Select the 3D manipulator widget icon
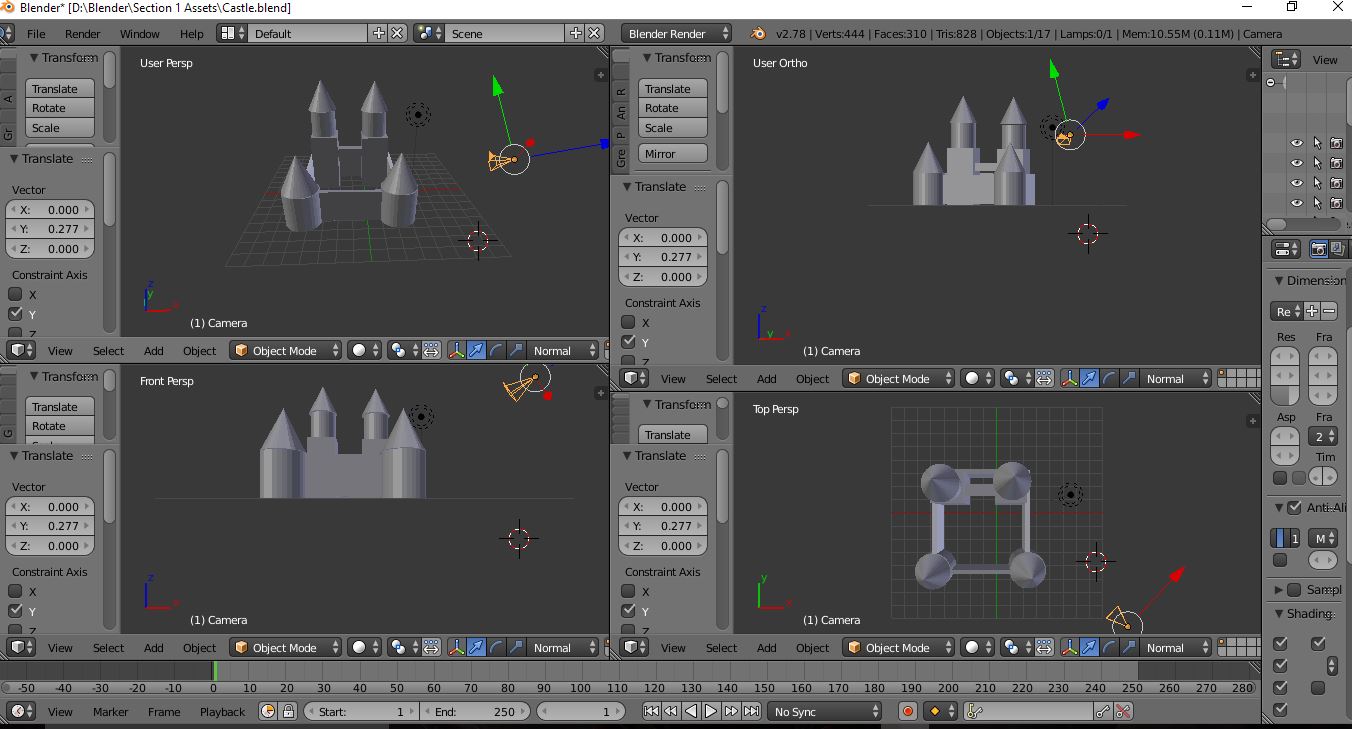The height and width of the screenshot is (729, 1352). 457,350
